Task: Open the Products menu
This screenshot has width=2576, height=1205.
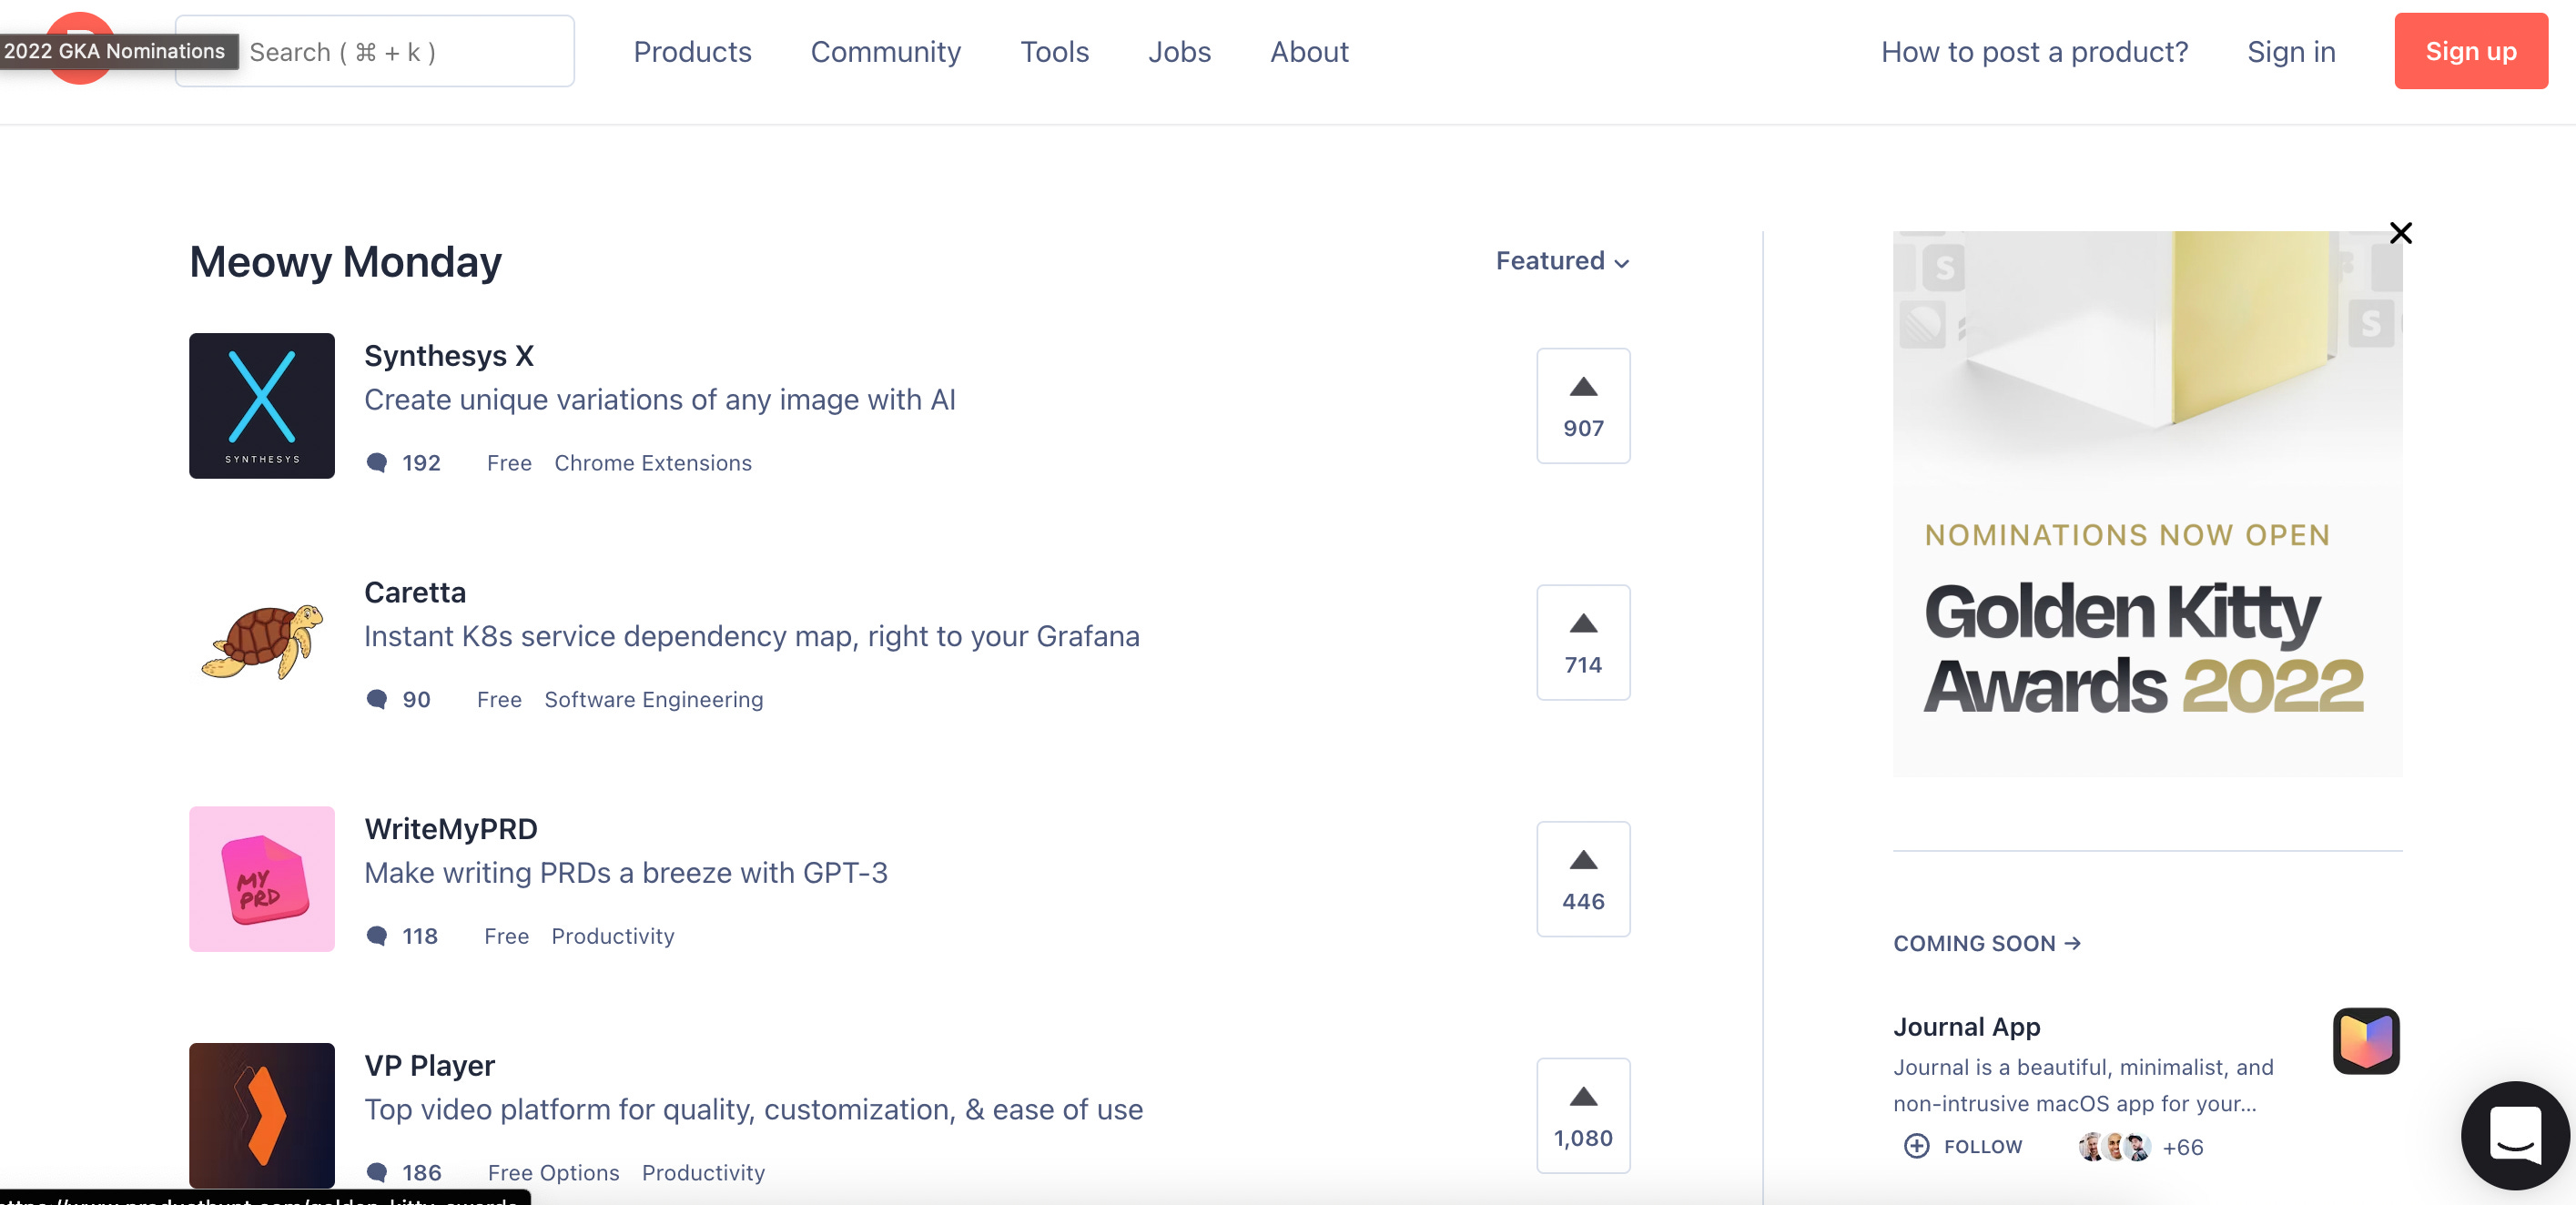Action: [692, 52]
